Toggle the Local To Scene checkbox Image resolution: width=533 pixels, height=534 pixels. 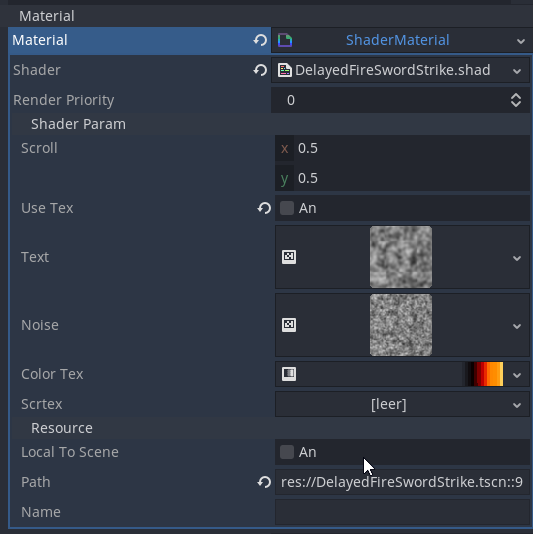pos(287,452)
